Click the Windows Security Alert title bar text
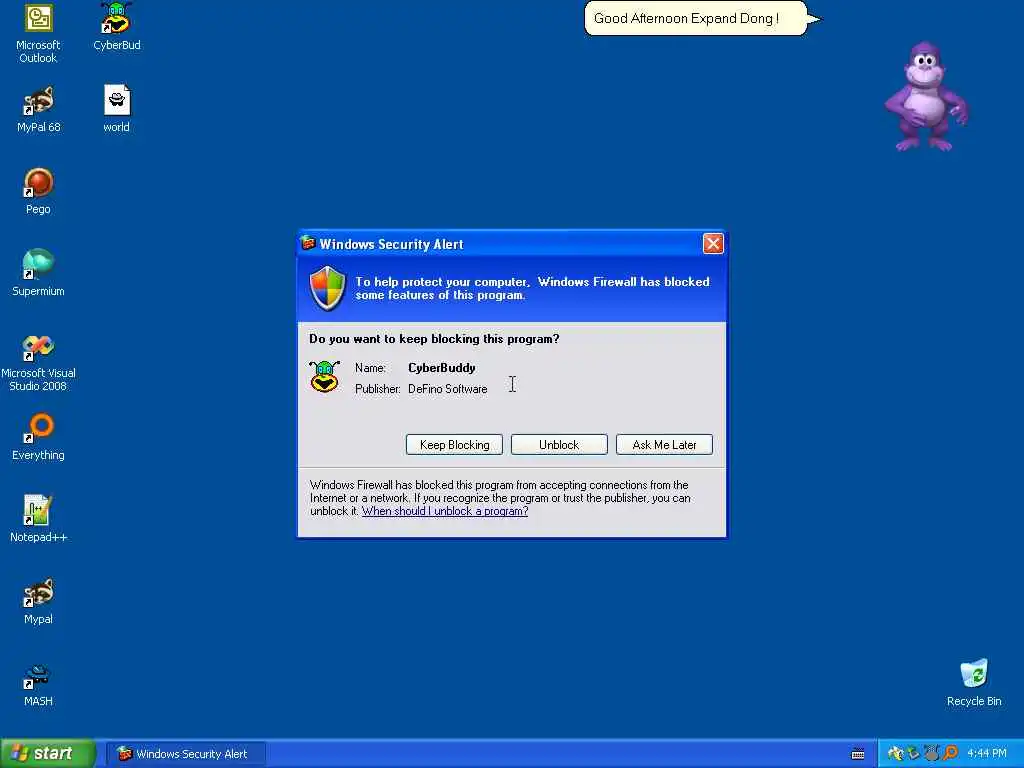The width and height of the screenshot is (1024, 768). tap(391, 244)
